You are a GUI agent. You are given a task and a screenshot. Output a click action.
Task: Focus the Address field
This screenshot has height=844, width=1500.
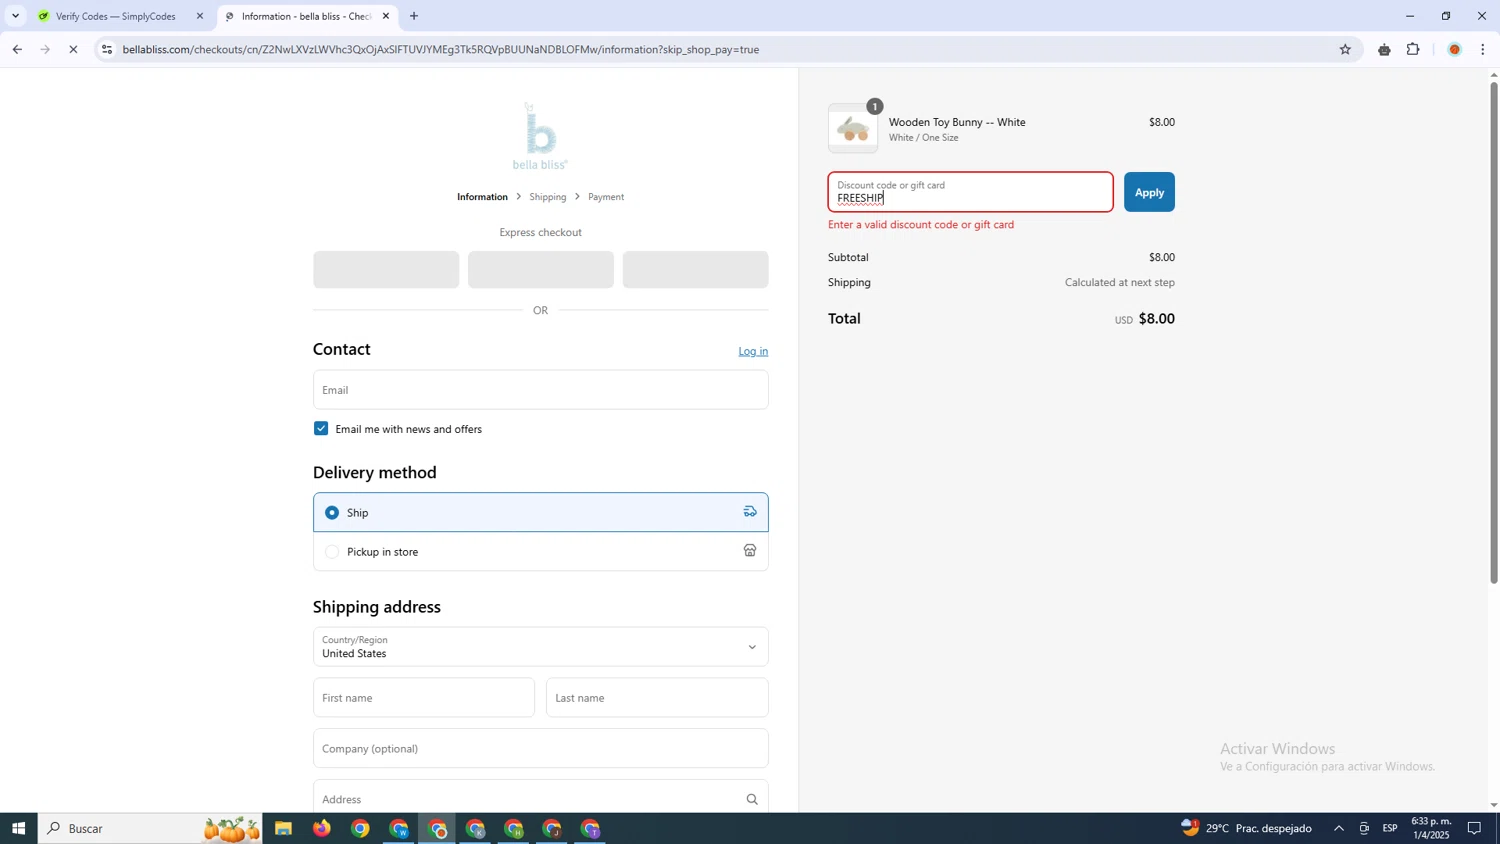540,799
